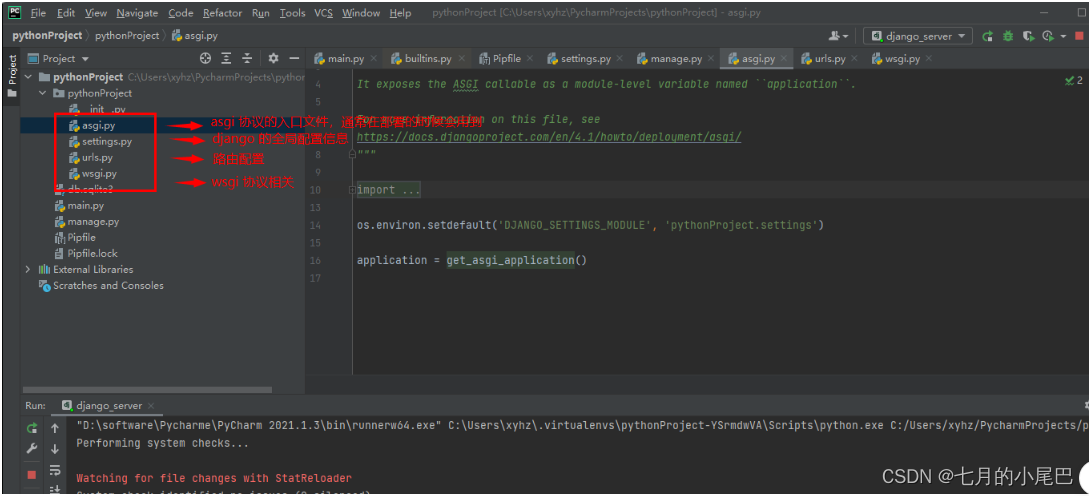
Task: Select manage.py in the project tree
Action: (x=93, y=222)
